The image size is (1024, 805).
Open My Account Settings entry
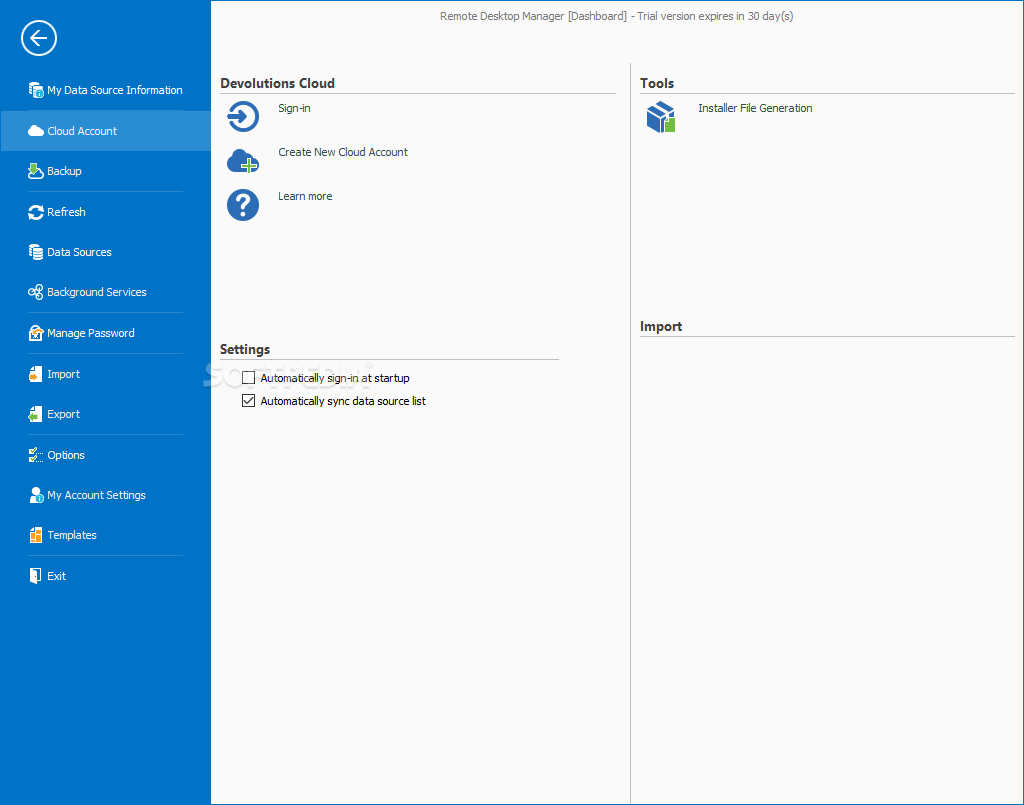click(106, 495)
